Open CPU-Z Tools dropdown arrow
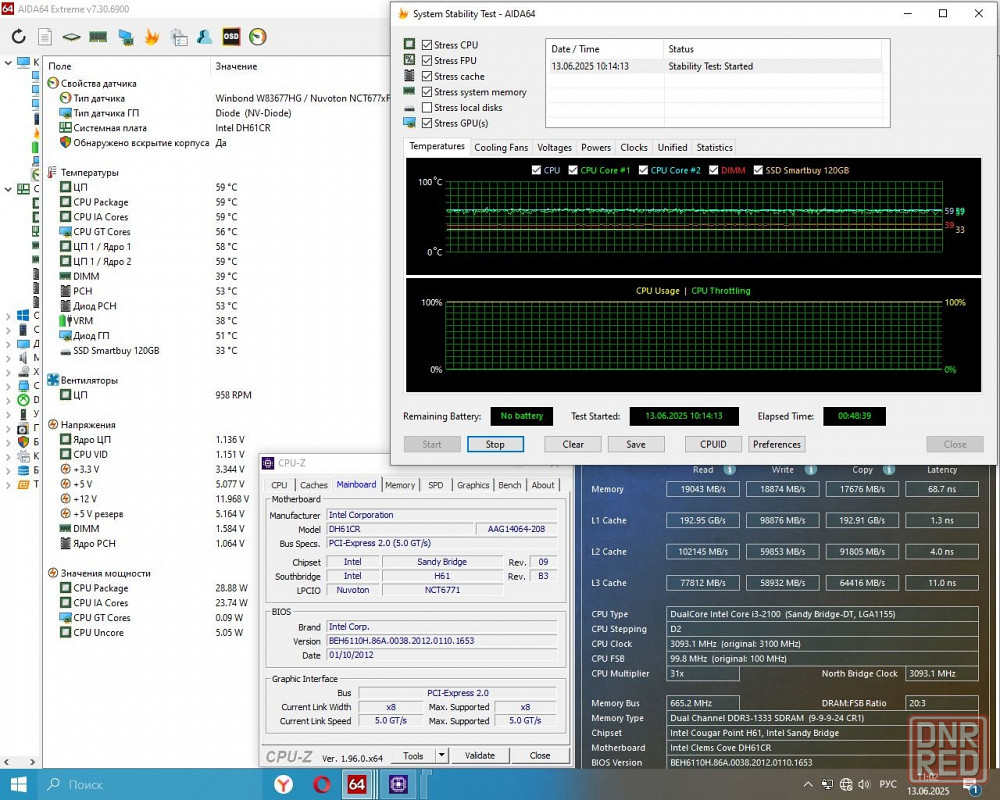The image size is (1000, 800). 441,755
